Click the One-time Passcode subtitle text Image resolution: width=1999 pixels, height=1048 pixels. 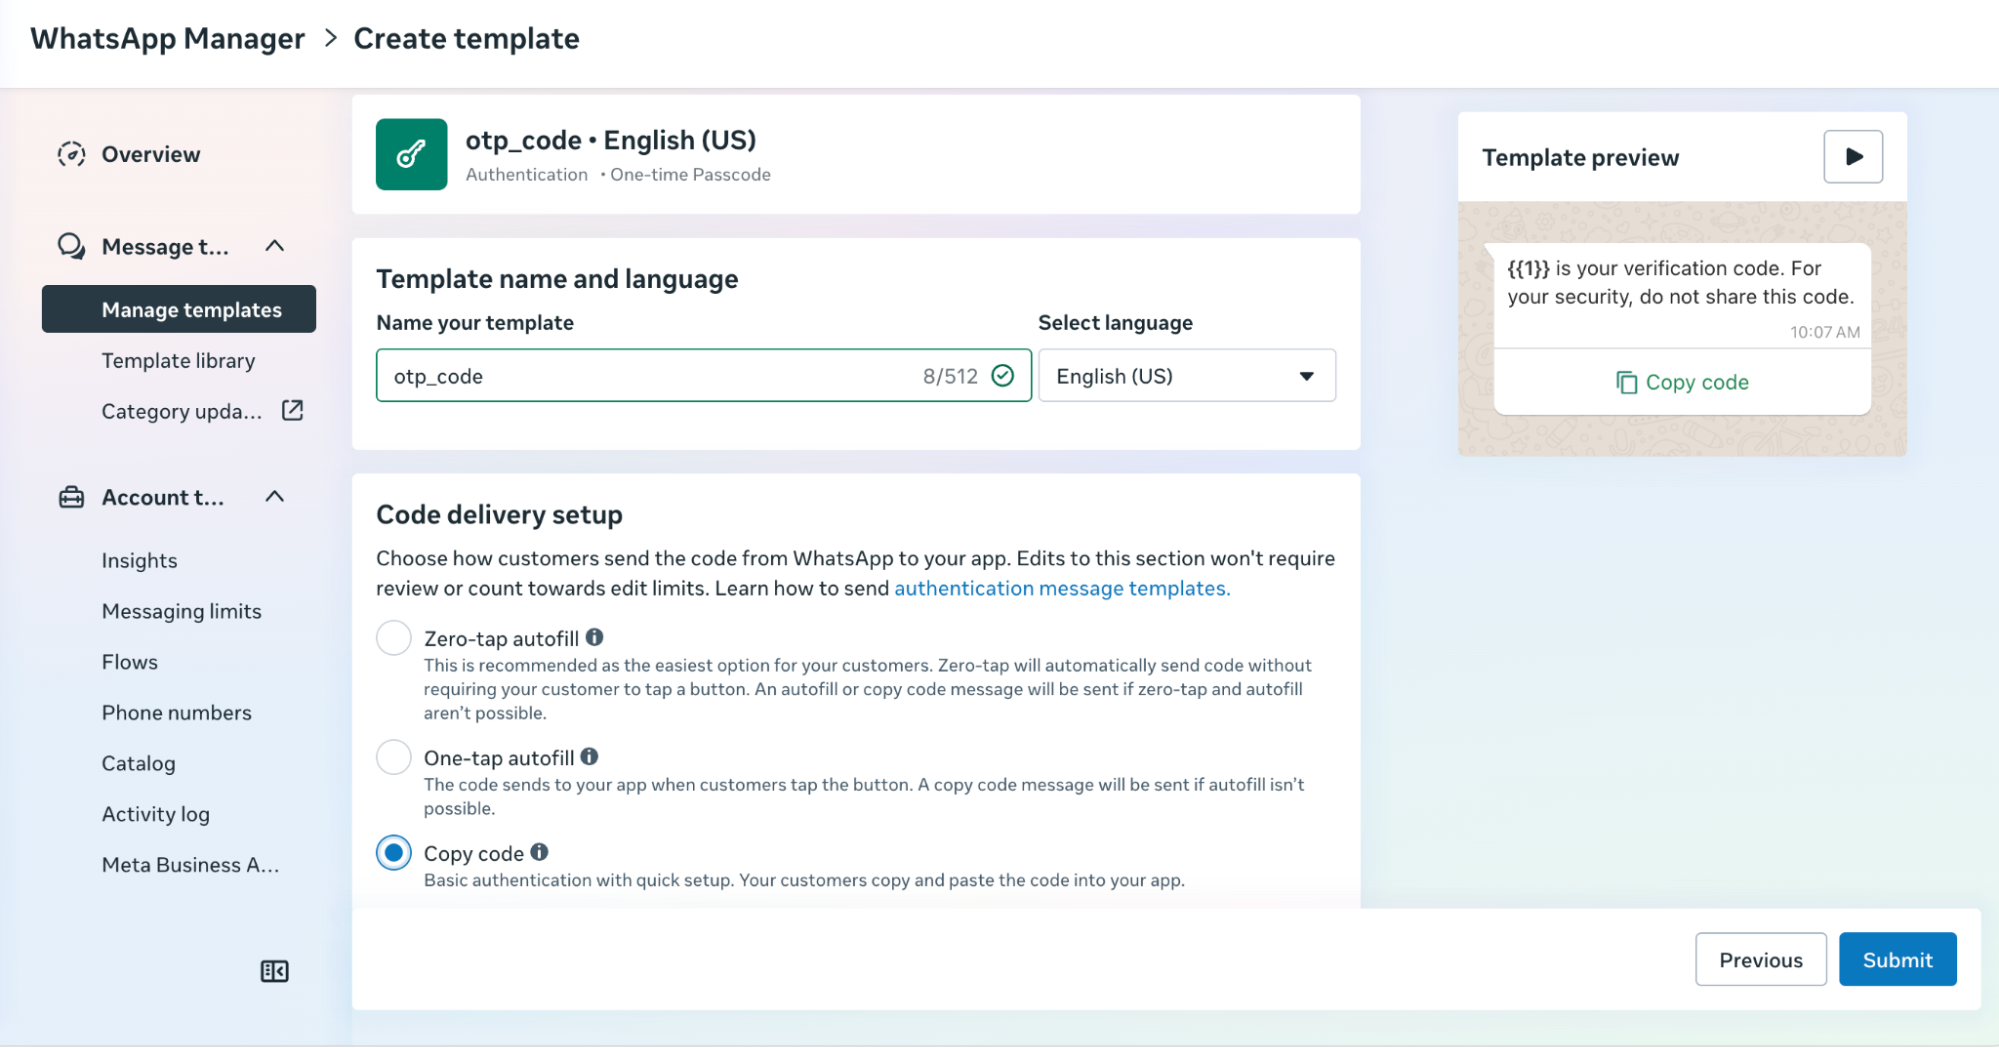[x=690, y=174]
